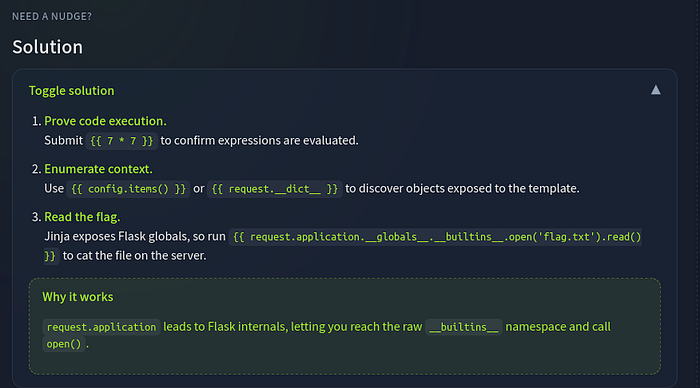Select the request.application.__globals__ payload code

coord(436,237)
